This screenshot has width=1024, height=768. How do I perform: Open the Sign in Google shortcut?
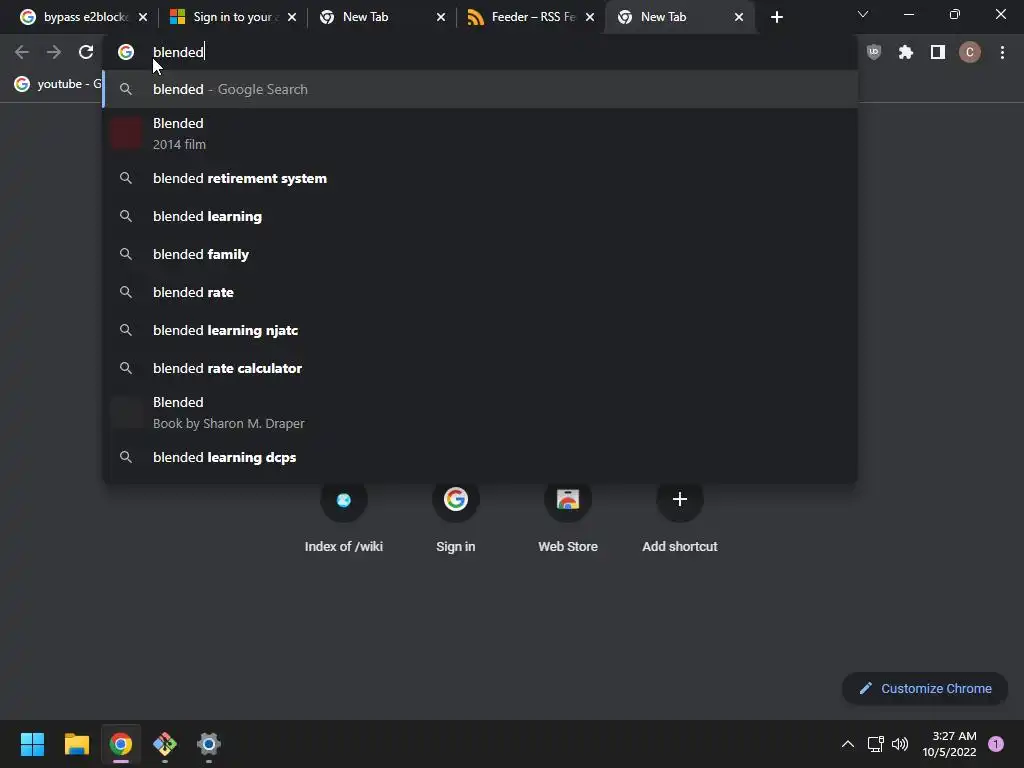click(455, 517)
